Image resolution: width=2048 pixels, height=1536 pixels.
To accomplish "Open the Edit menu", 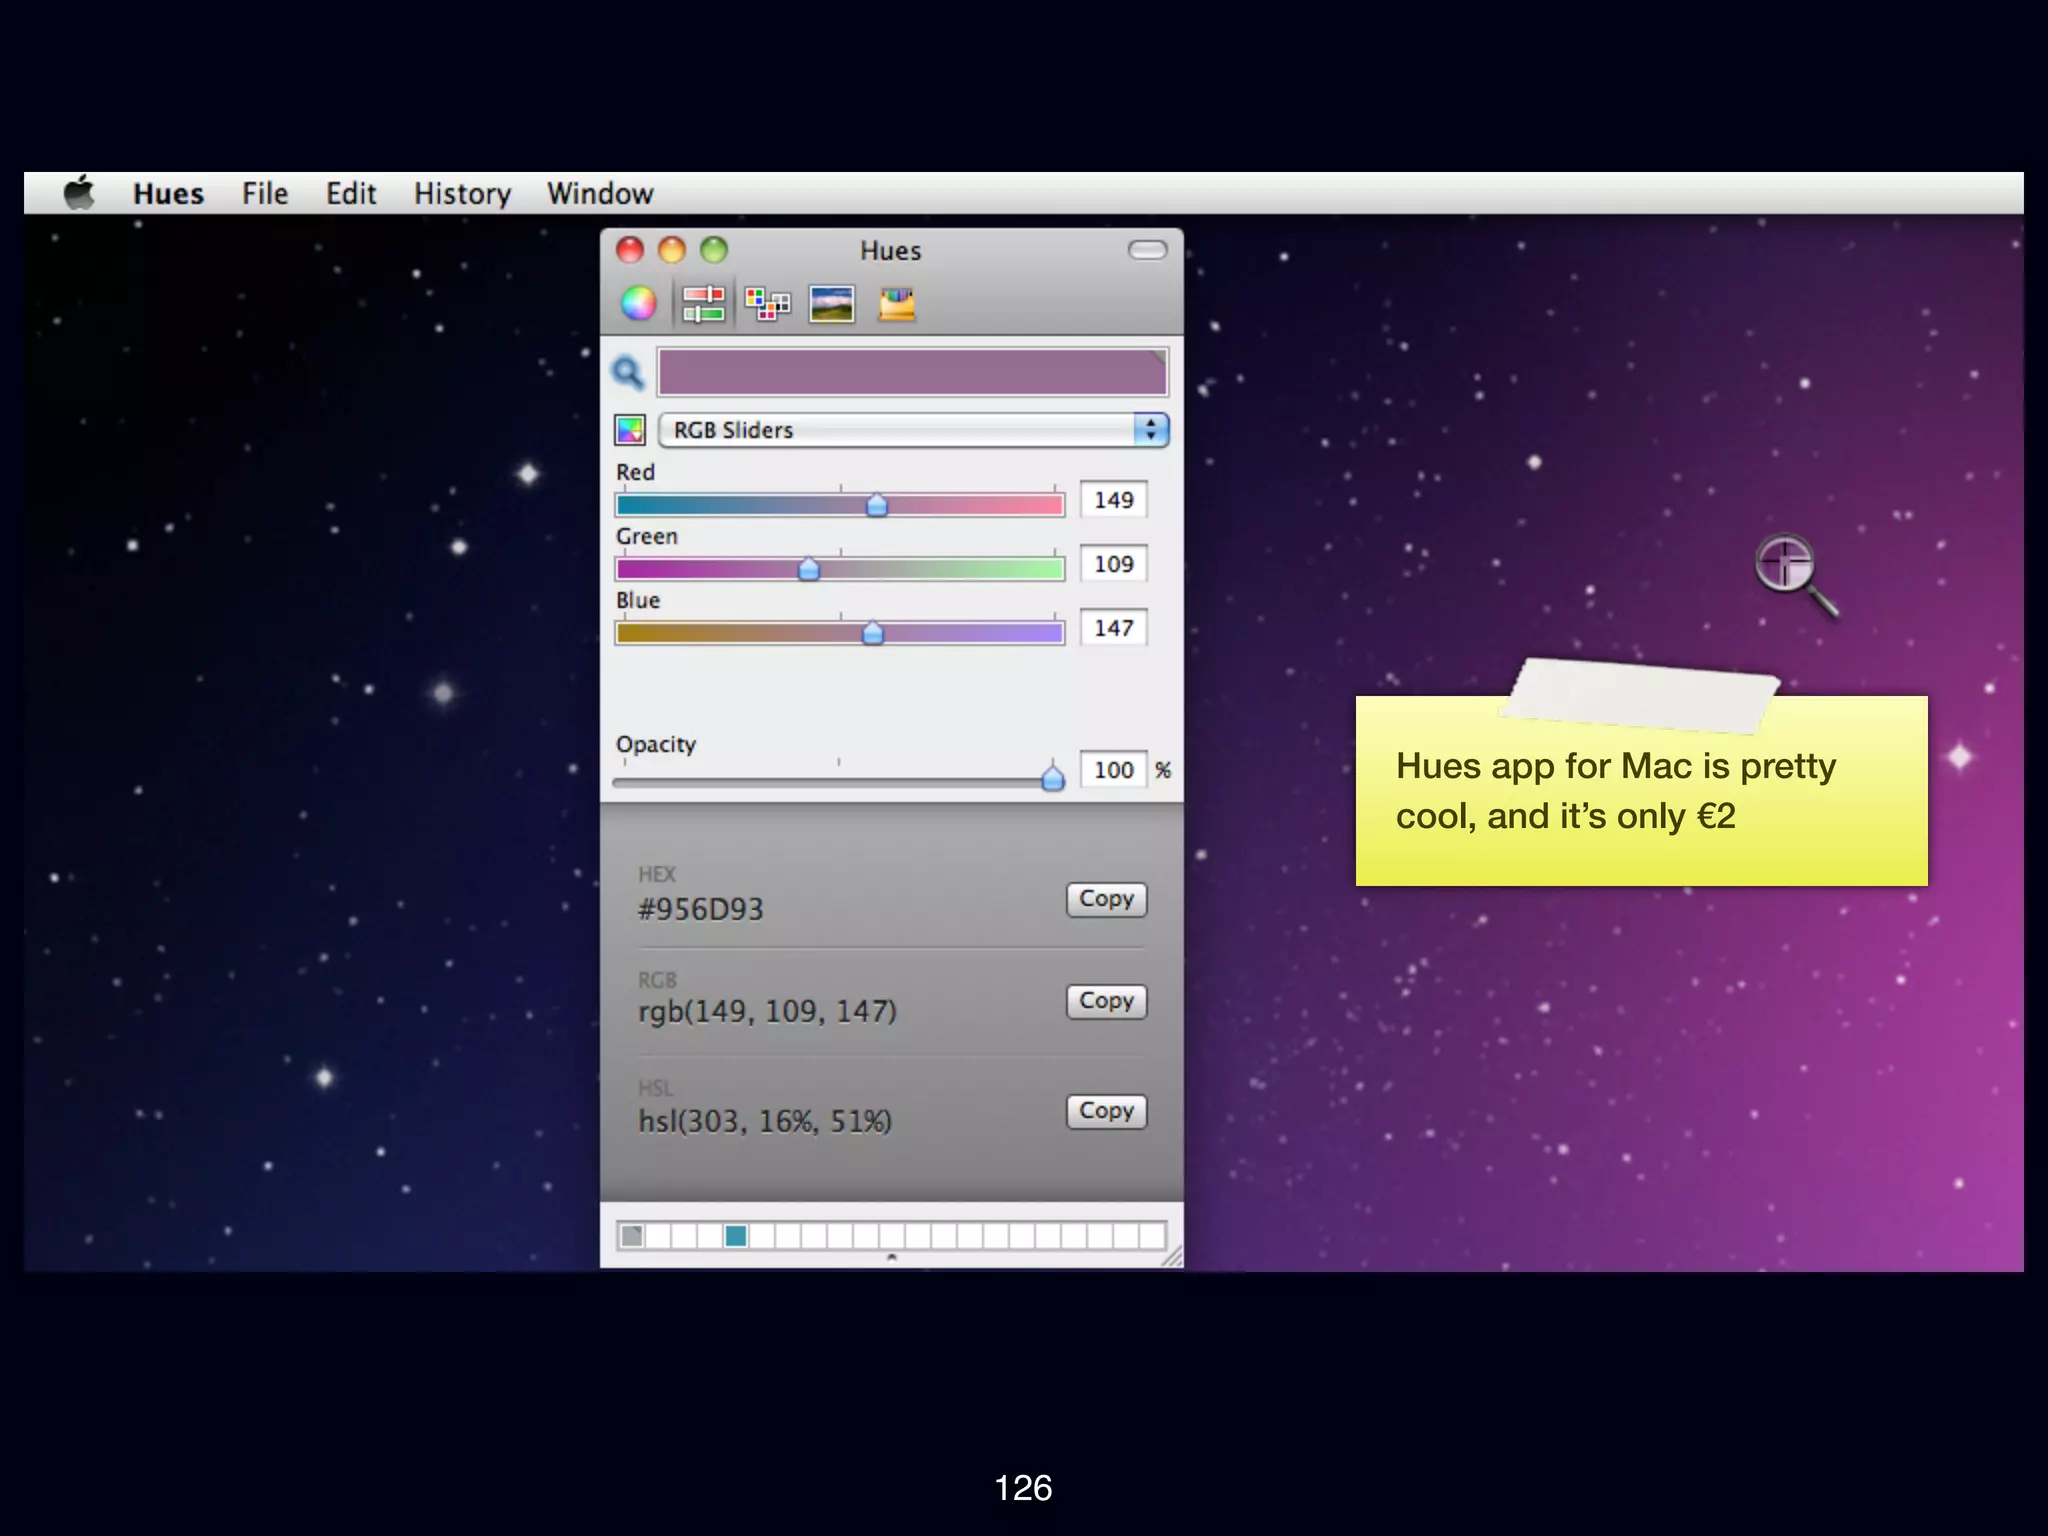I will point(351,194).
